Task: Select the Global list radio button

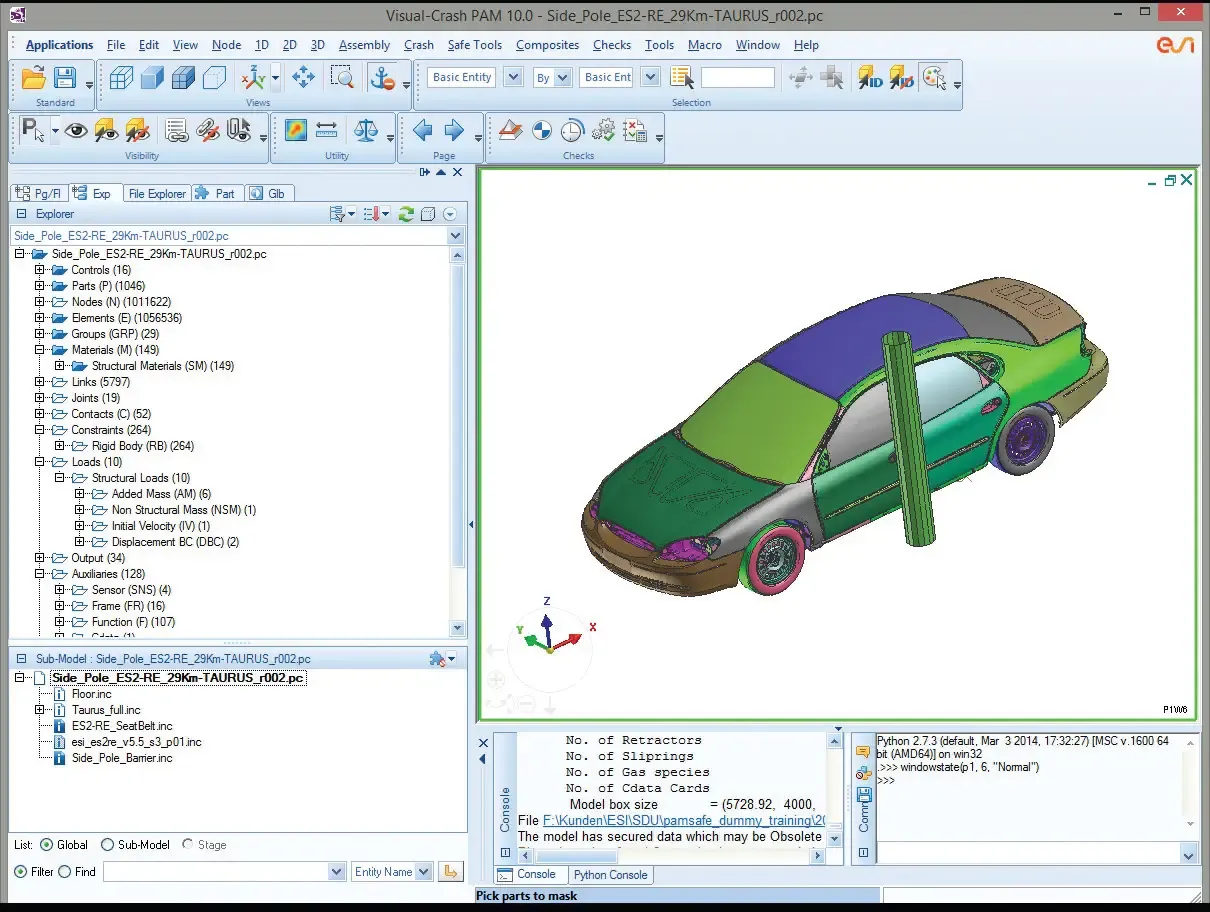Action: (x=46, y=845)
